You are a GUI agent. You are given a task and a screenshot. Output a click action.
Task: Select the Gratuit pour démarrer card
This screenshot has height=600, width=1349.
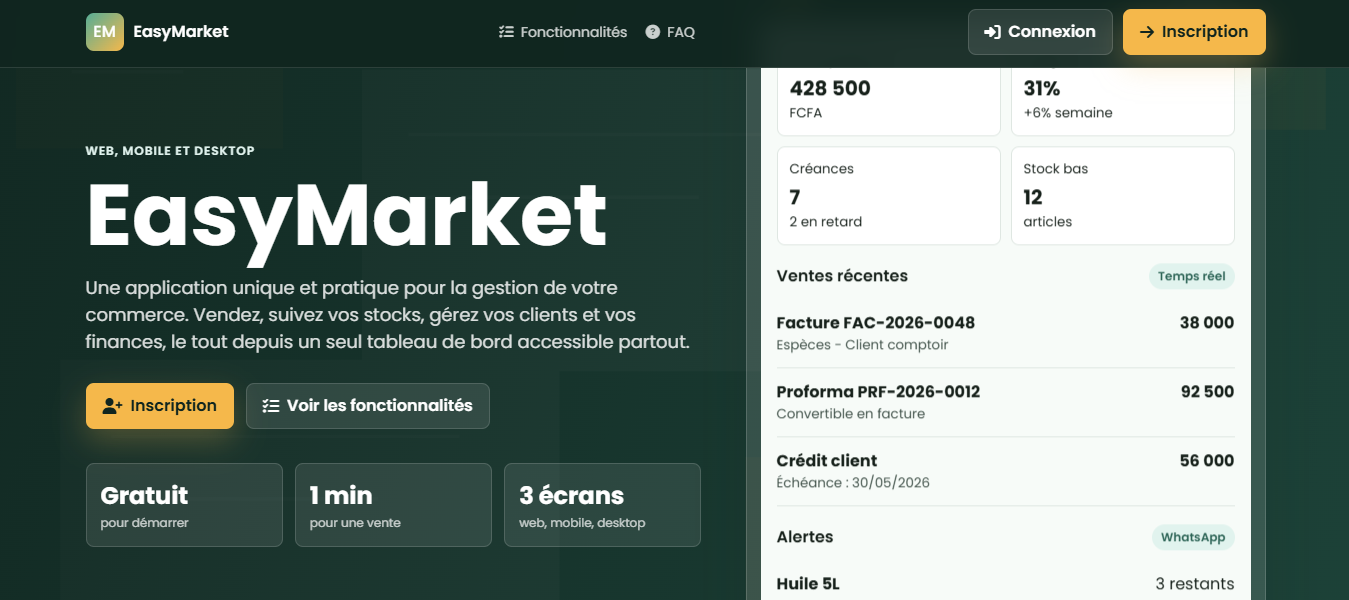(x=184, y=505)
